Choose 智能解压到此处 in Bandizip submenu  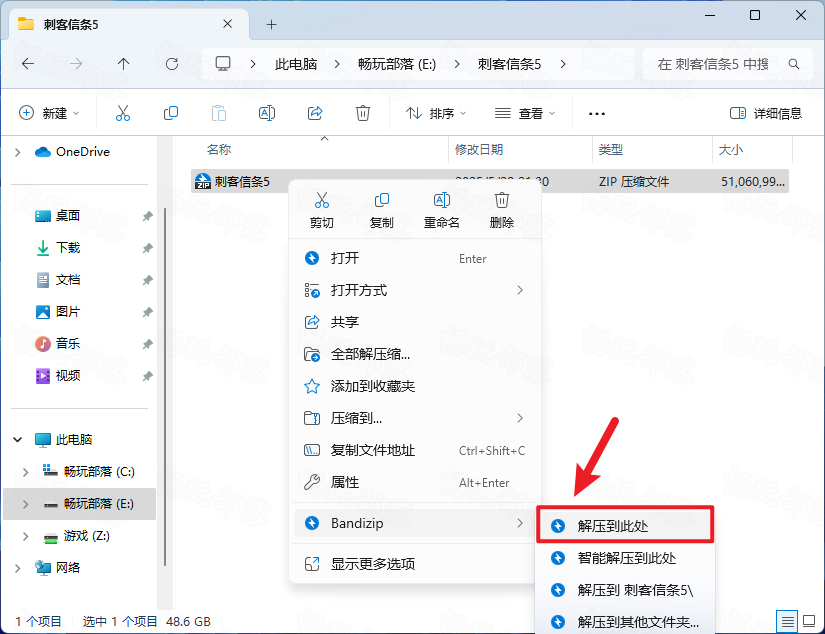tap(625, 558)
